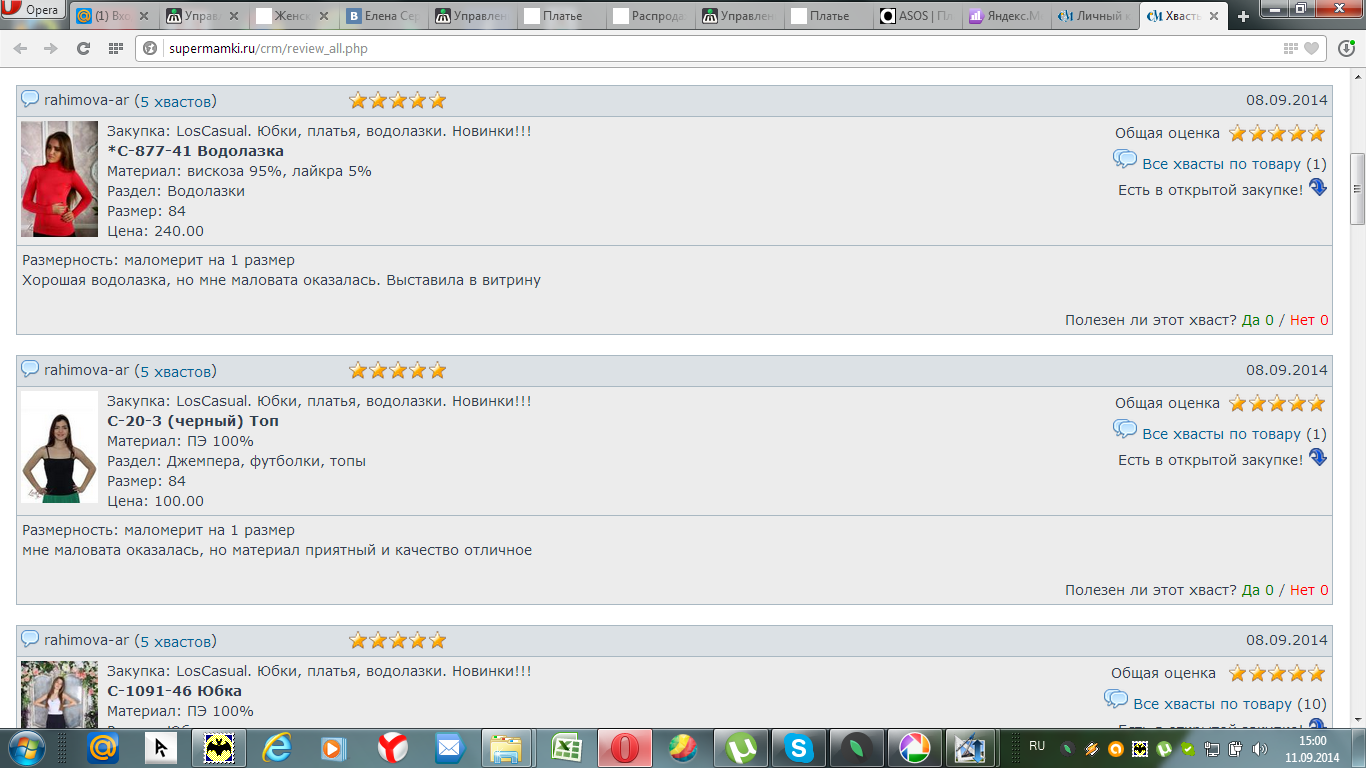The height and width of the screenshot is (768, 1366).
Task: Click the chat bubbles icon for С-20-3 Топ
Action: [1125, 430]
